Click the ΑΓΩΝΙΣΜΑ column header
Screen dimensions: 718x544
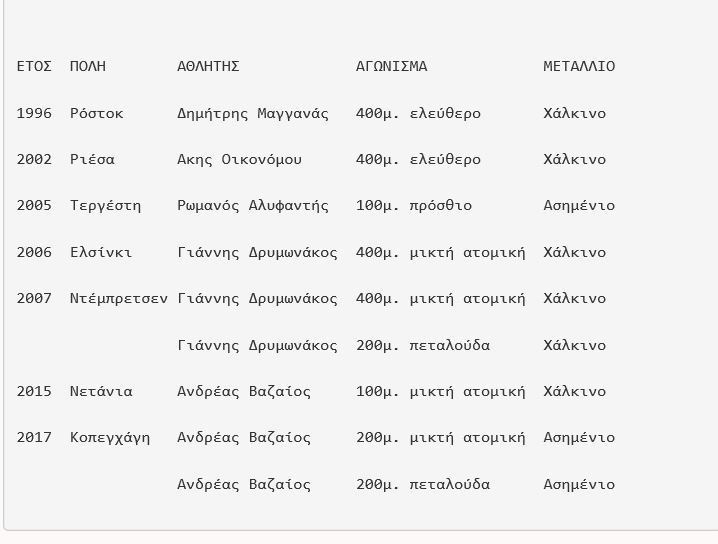pos(391,67)
